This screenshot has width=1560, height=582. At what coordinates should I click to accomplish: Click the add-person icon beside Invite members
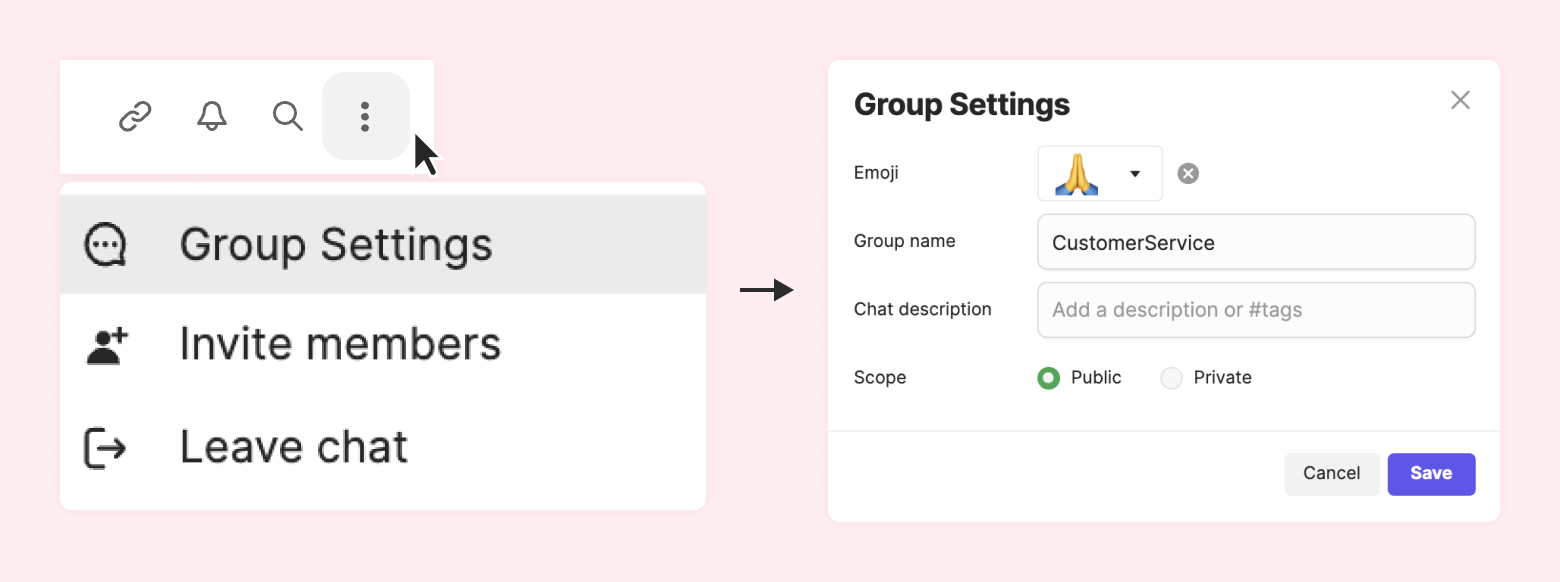(x=107, y=345)
